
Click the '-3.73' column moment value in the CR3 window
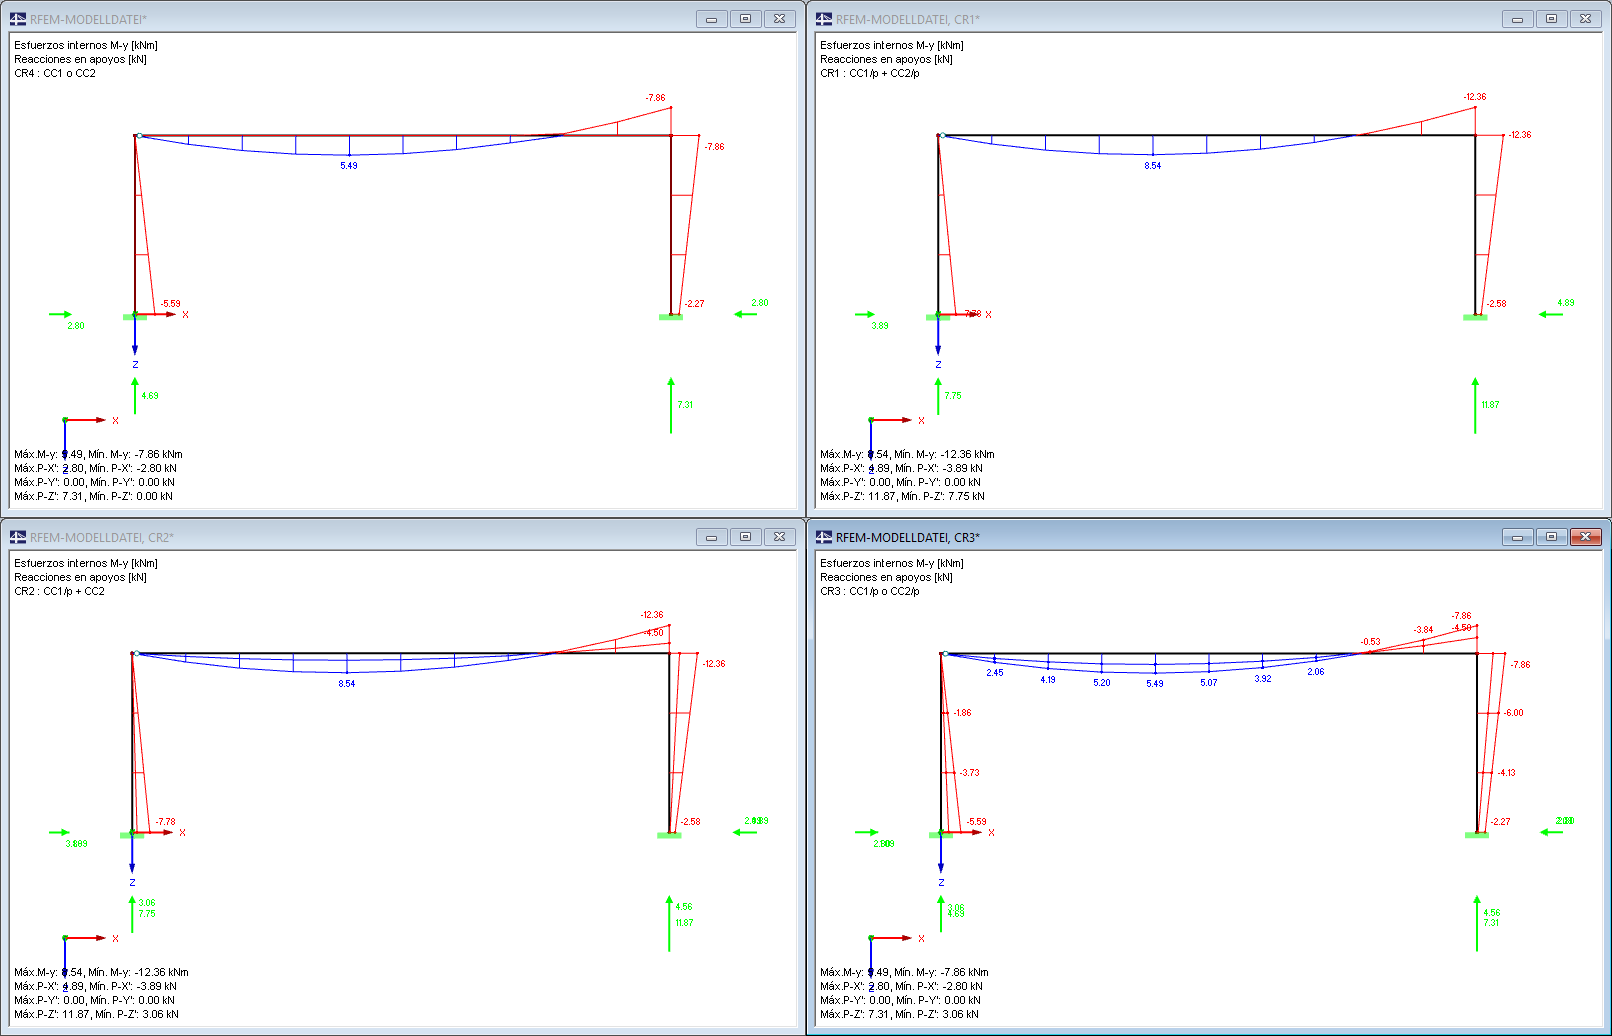tap(969, 773)
